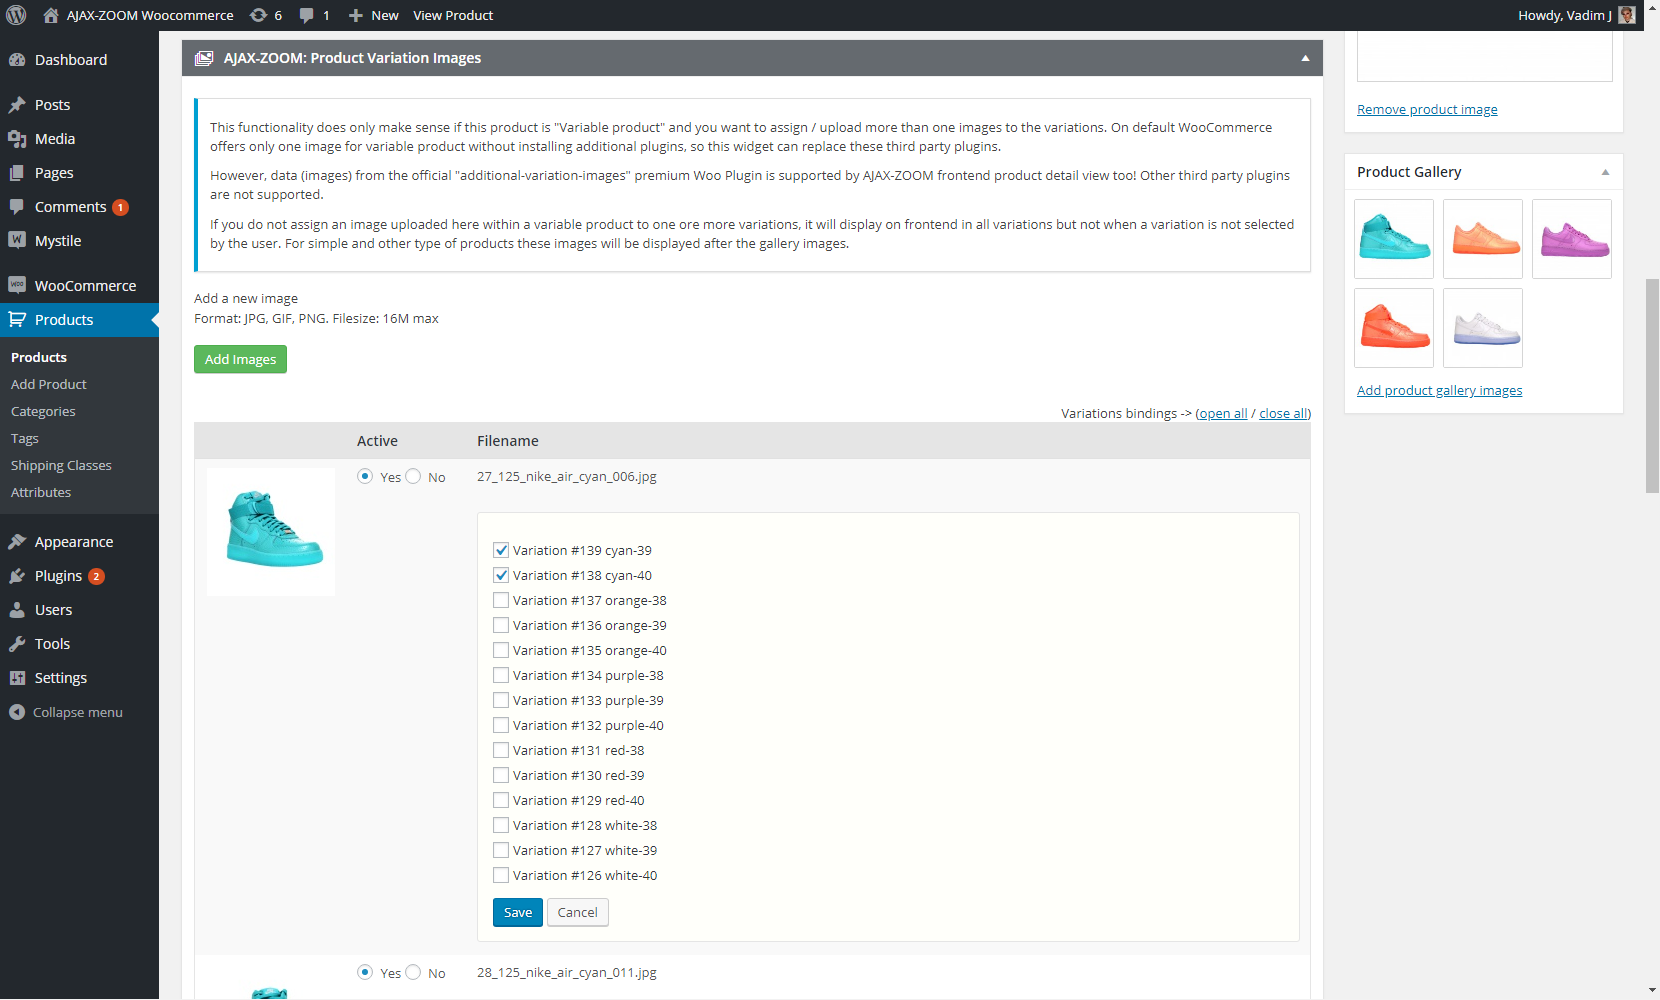Click the Plugins plug icon
Screen dimensions: 1660x1000
pos(17,576)
